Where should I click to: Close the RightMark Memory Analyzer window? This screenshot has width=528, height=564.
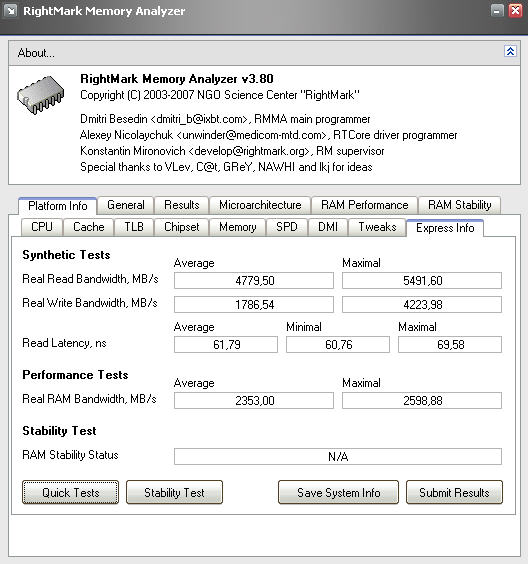coord(515,11)
